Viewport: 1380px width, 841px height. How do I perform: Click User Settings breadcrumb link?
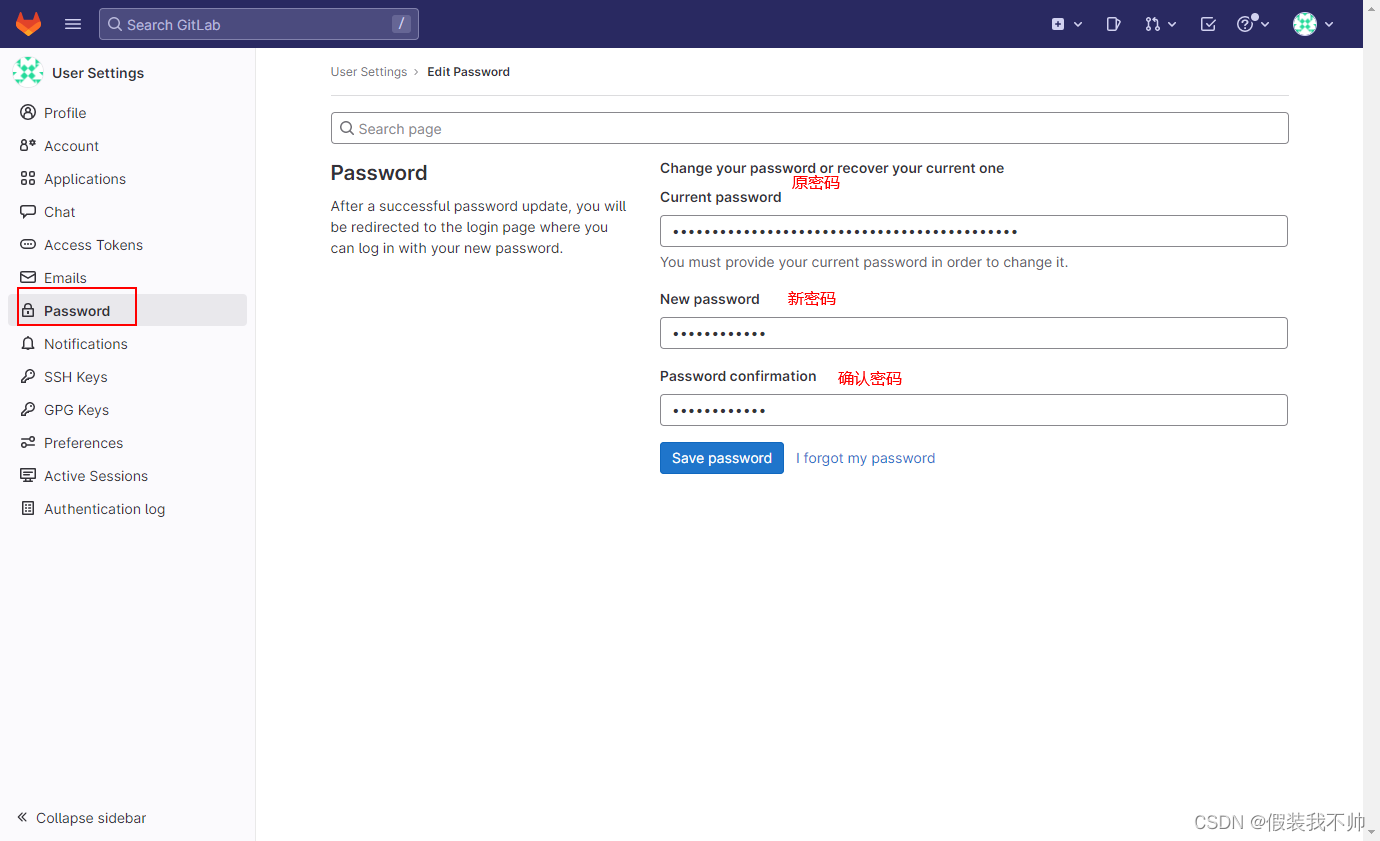point(369,72)
